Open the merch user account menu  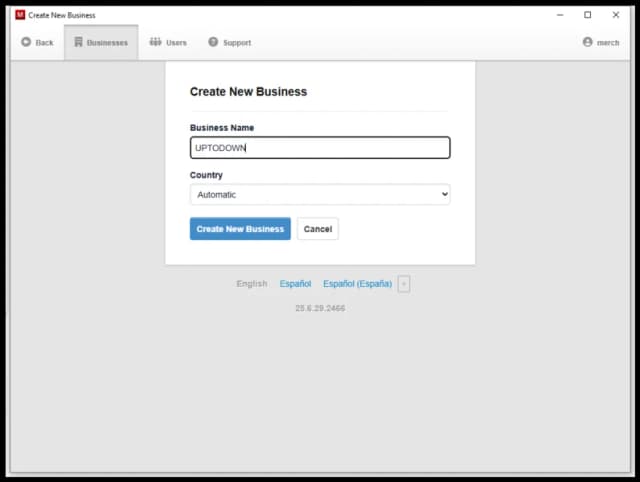pos(601,42)
